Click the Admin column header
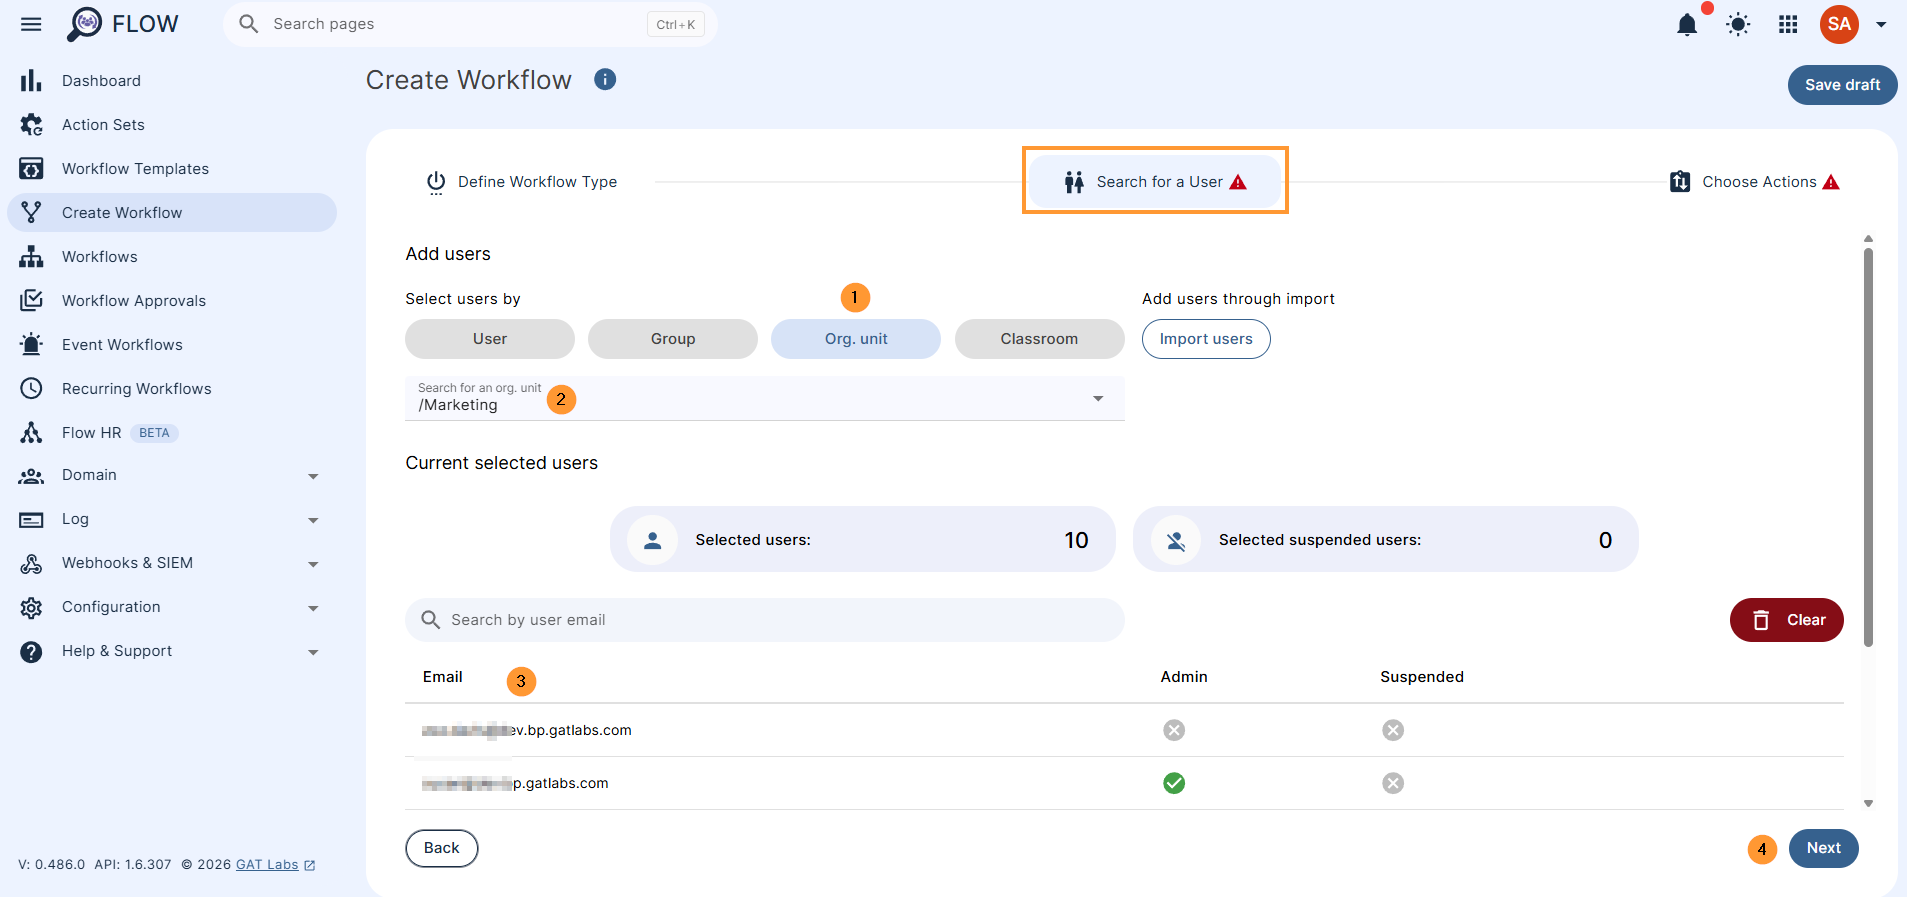This screenshot has height=897, width=1907. pyautogui.click(x=1184, y=677)
